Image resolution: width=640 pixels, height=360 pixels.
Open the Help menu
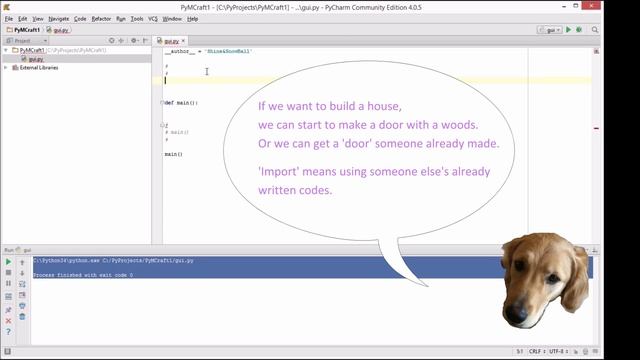(192, 19)
